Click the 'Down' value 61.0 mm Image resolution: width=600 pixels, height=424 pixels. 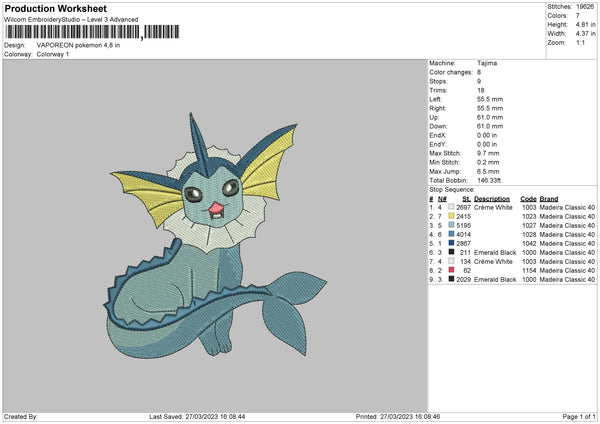point(490,126)
